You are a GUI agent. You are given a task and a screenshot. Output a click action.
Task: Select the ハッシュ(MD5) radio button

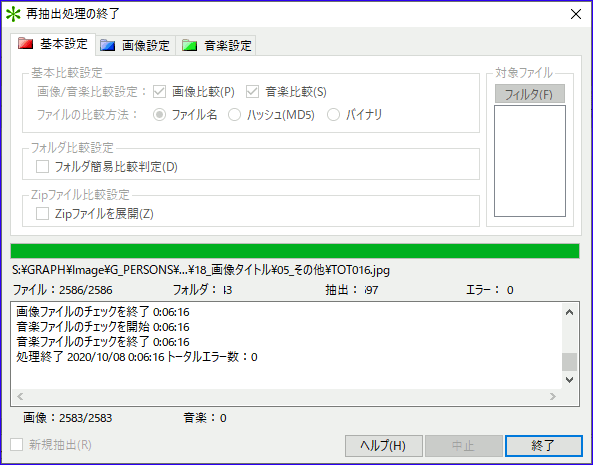(x=234, y=115)
